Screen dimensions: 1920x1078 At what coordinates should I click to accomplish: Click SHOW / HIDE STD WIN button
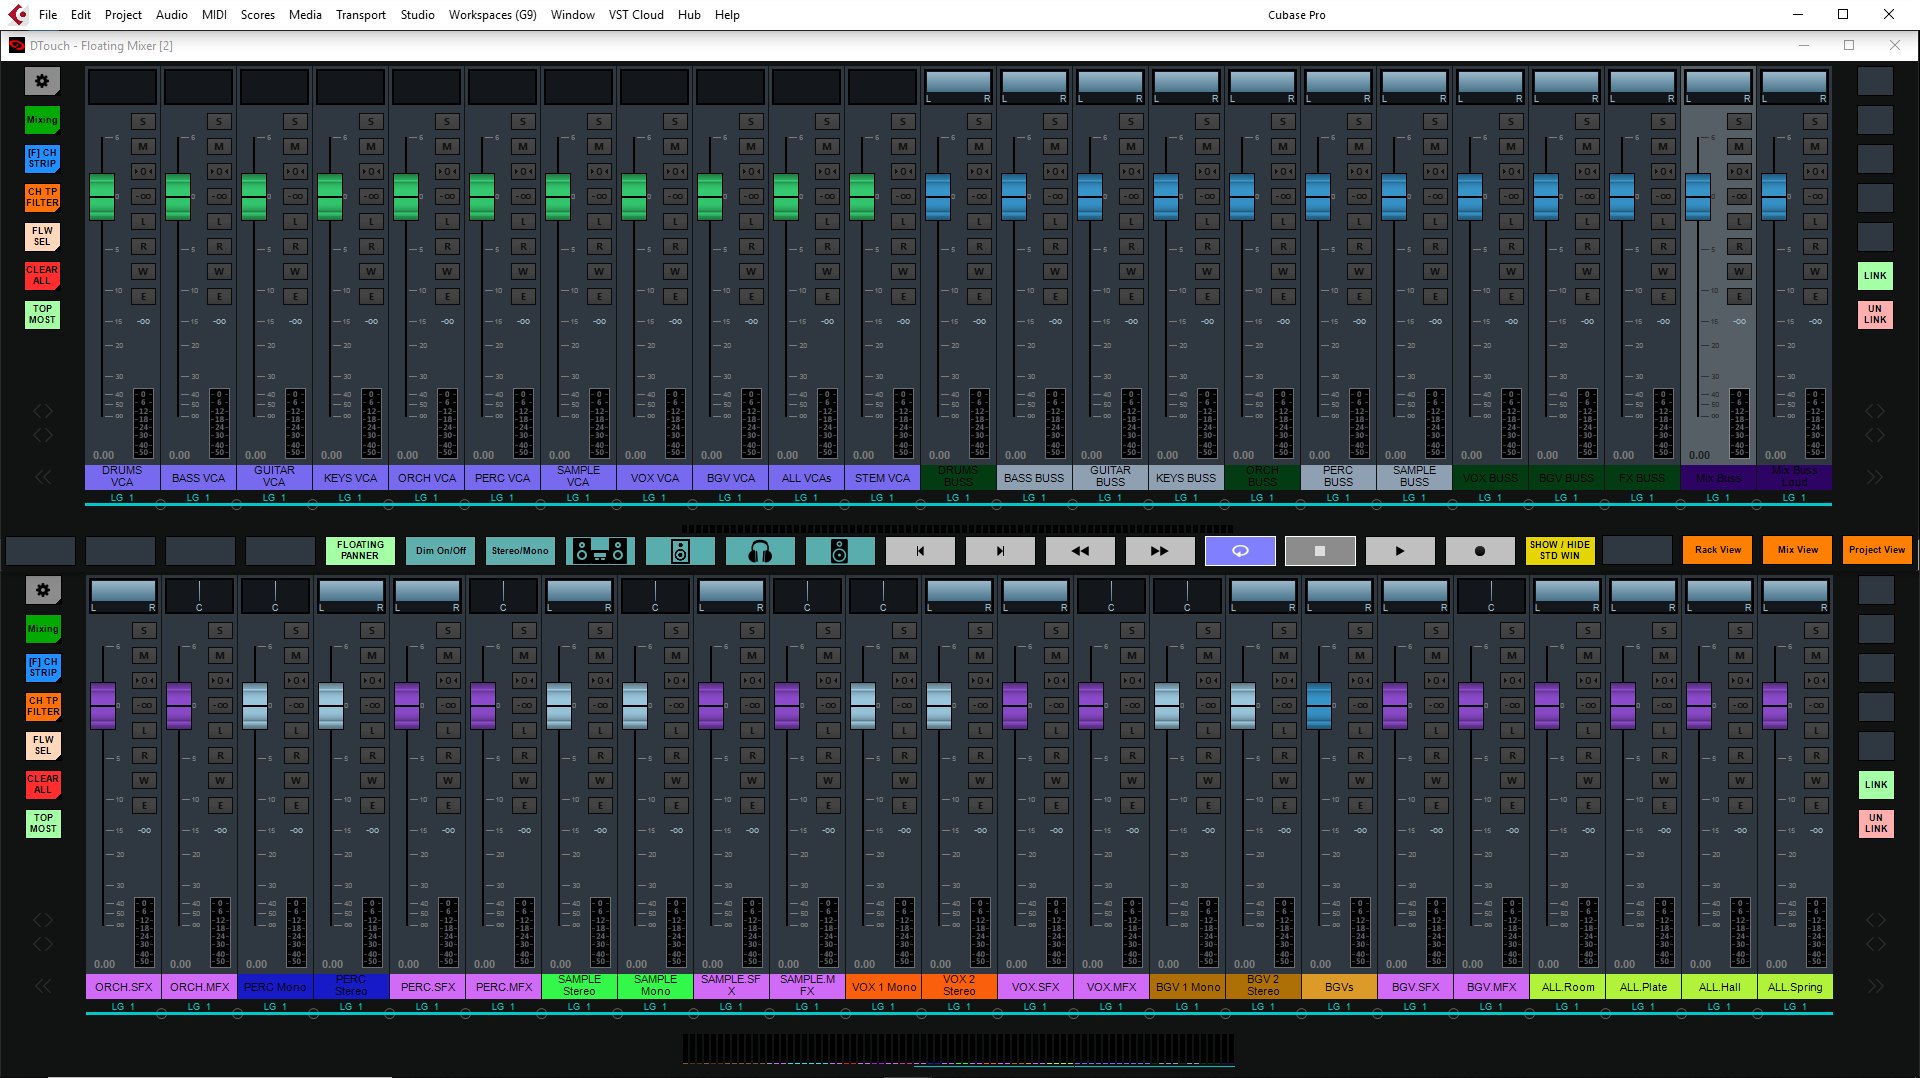(1560, 551)
